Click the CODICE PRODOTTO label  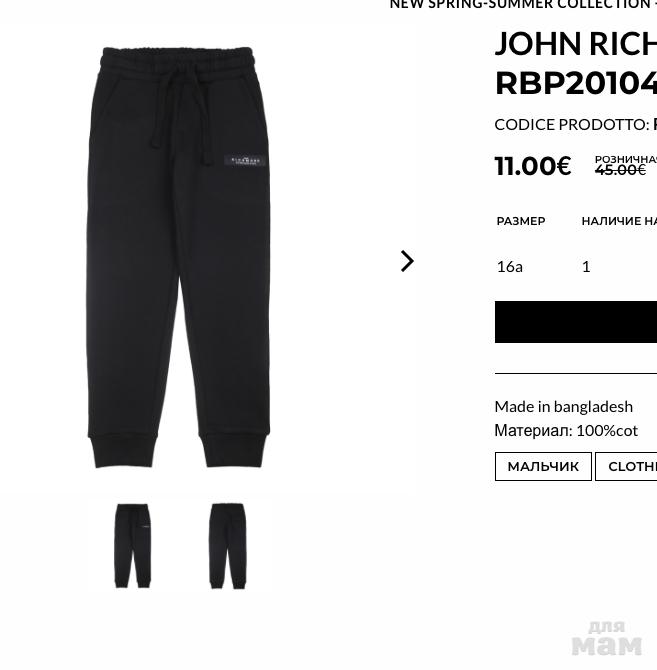point(571,125)
